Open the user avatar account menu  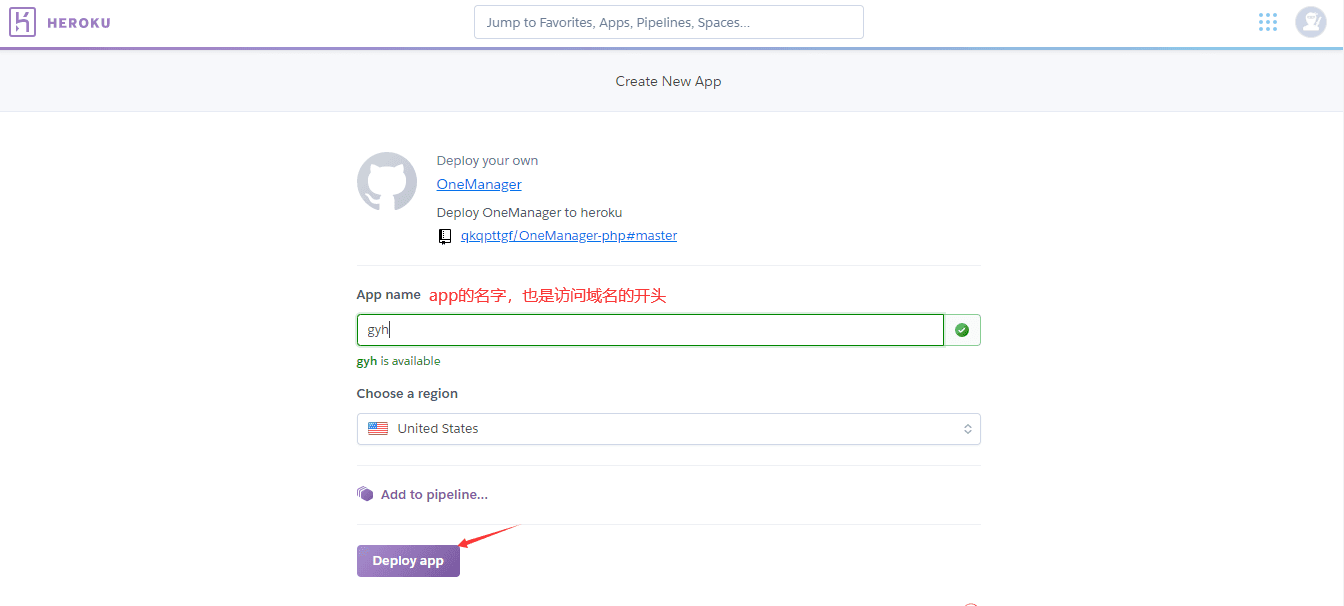tap(1310, 22)
